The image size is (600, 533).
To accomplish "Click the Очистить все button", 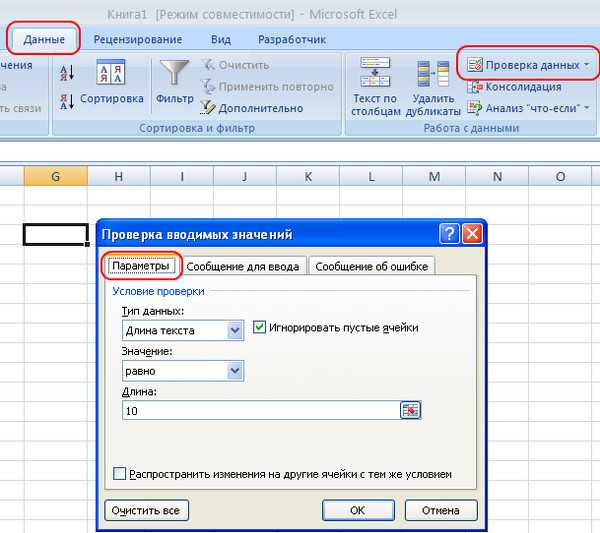I will coord(147,510).
